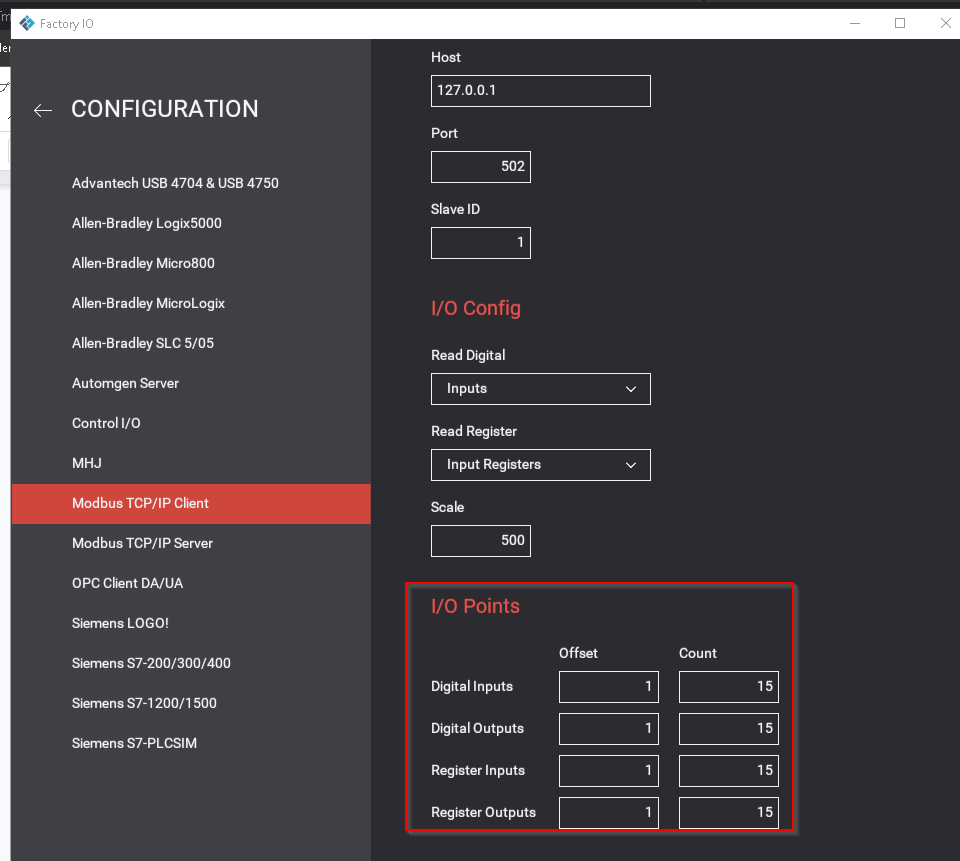The width and height of the screenshot is (960, 861).
Task: Click the I/O Config heading
Action: tap(476, 308)
